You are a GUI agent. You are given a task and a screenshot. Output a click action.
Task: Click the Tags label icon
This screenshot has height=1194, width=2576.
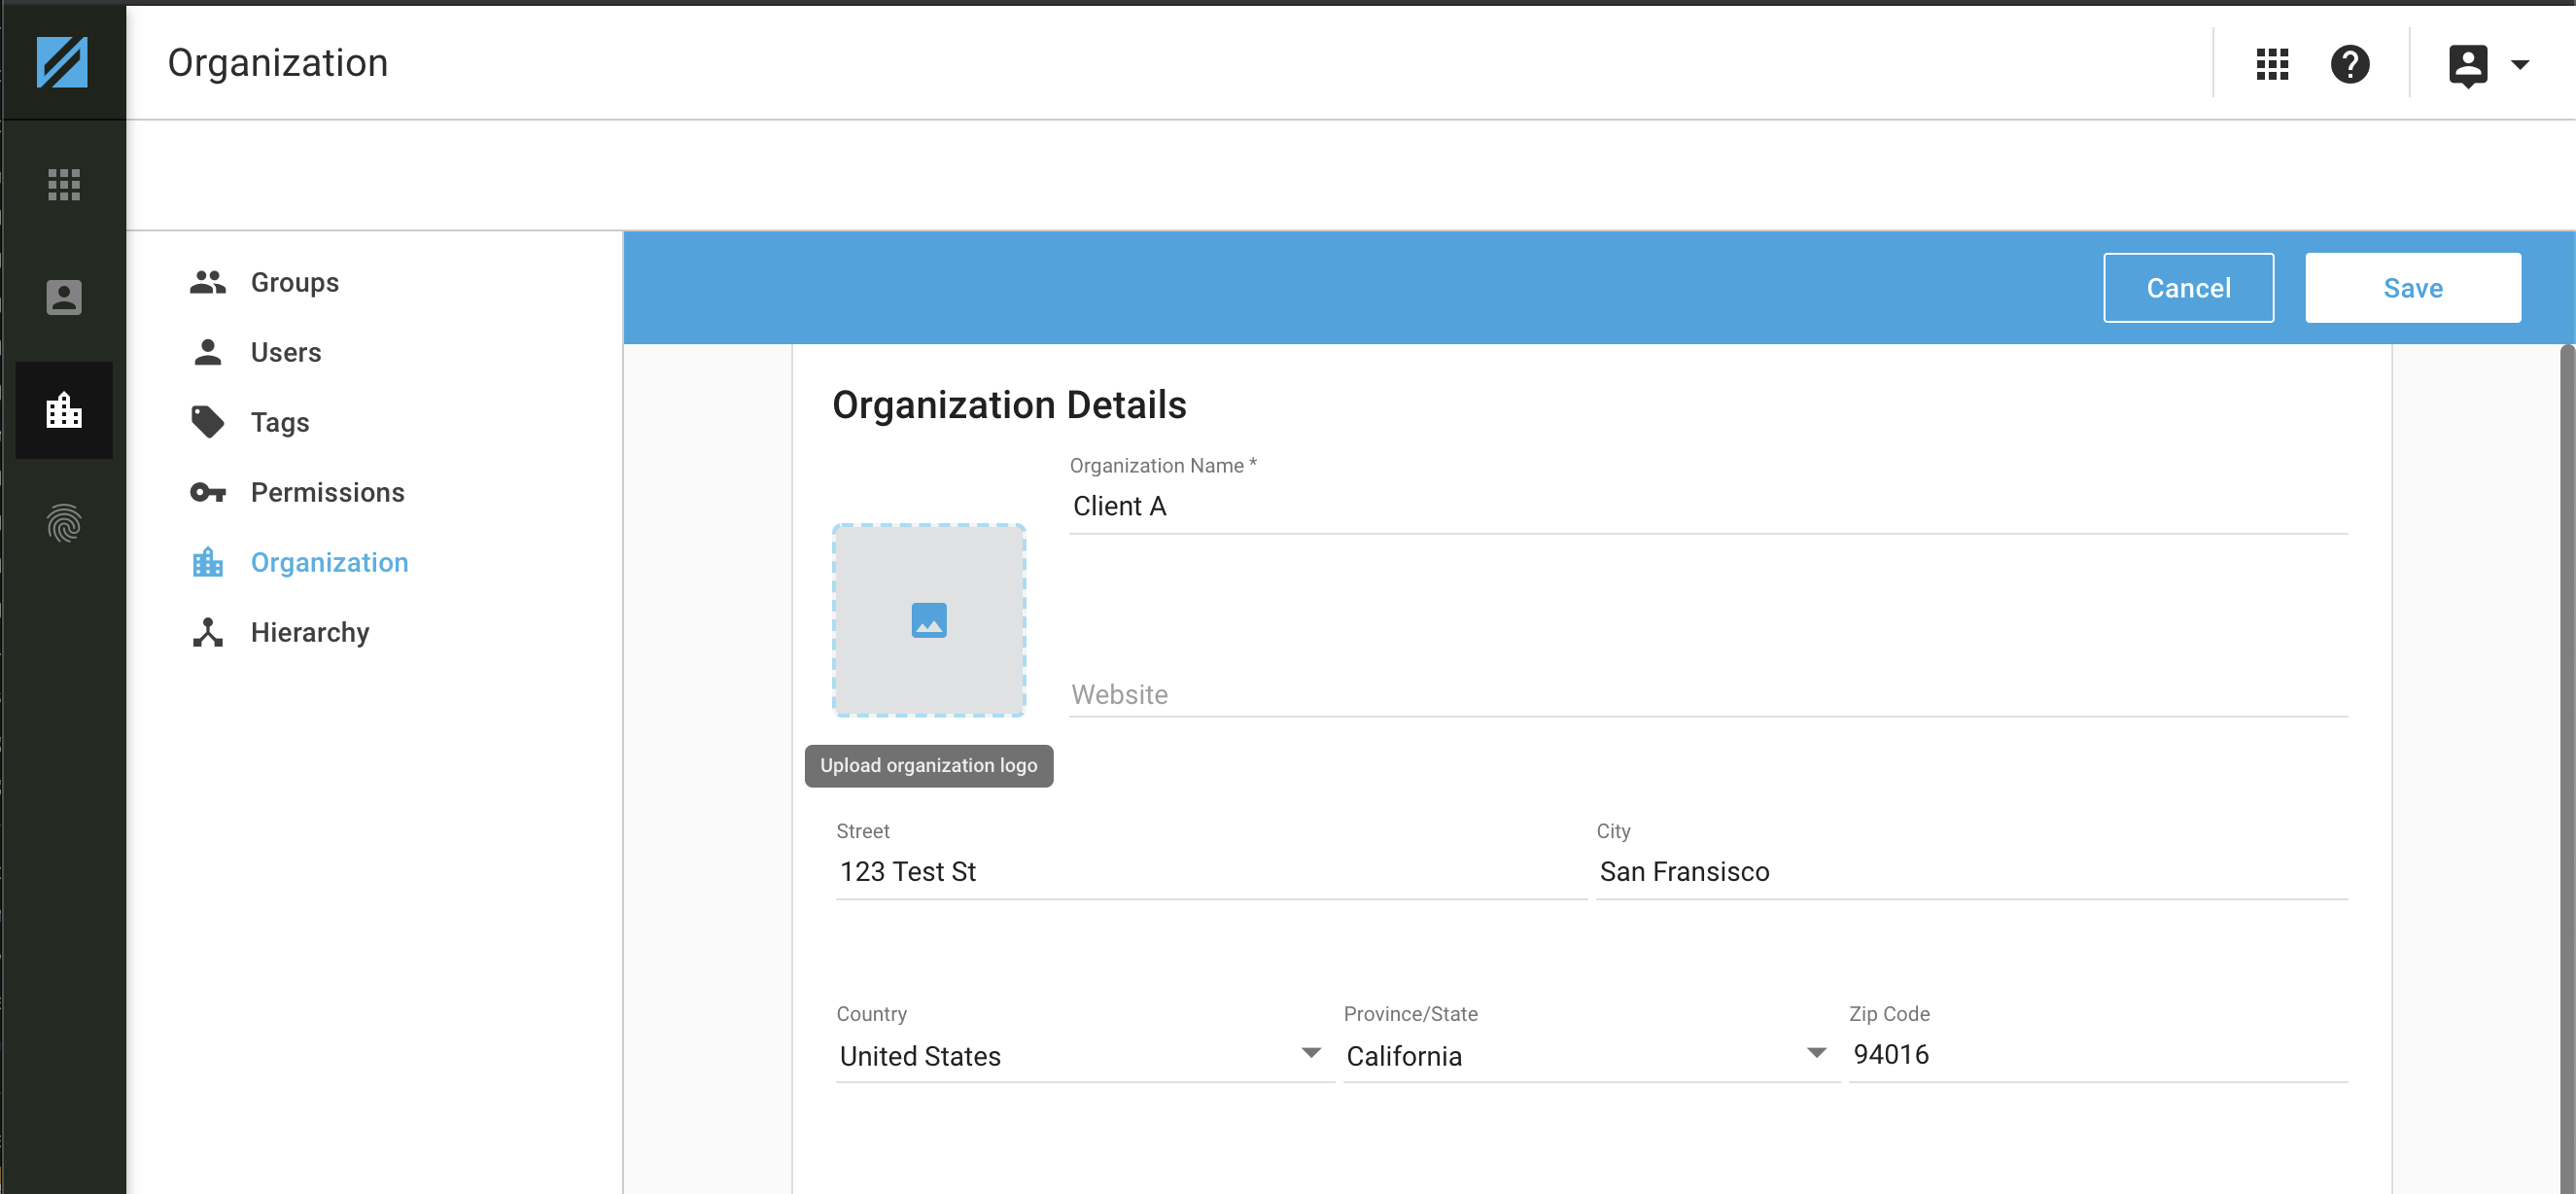click(208, 422)
